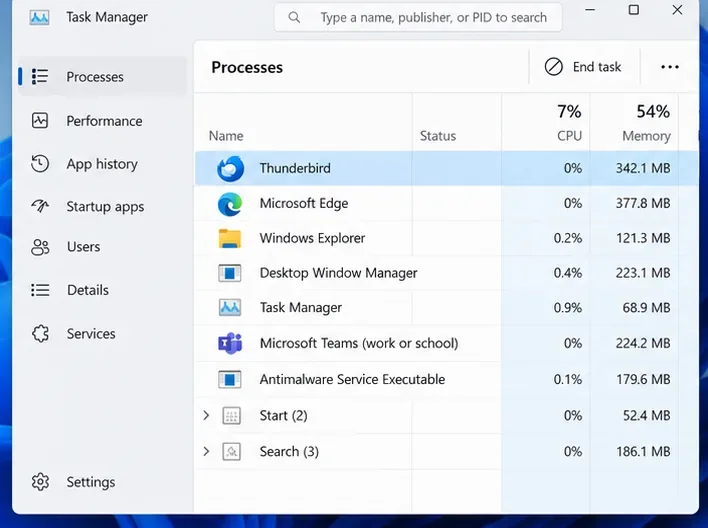Select the Task Manager process name
The image size is (708, 528).
[301, 308]
